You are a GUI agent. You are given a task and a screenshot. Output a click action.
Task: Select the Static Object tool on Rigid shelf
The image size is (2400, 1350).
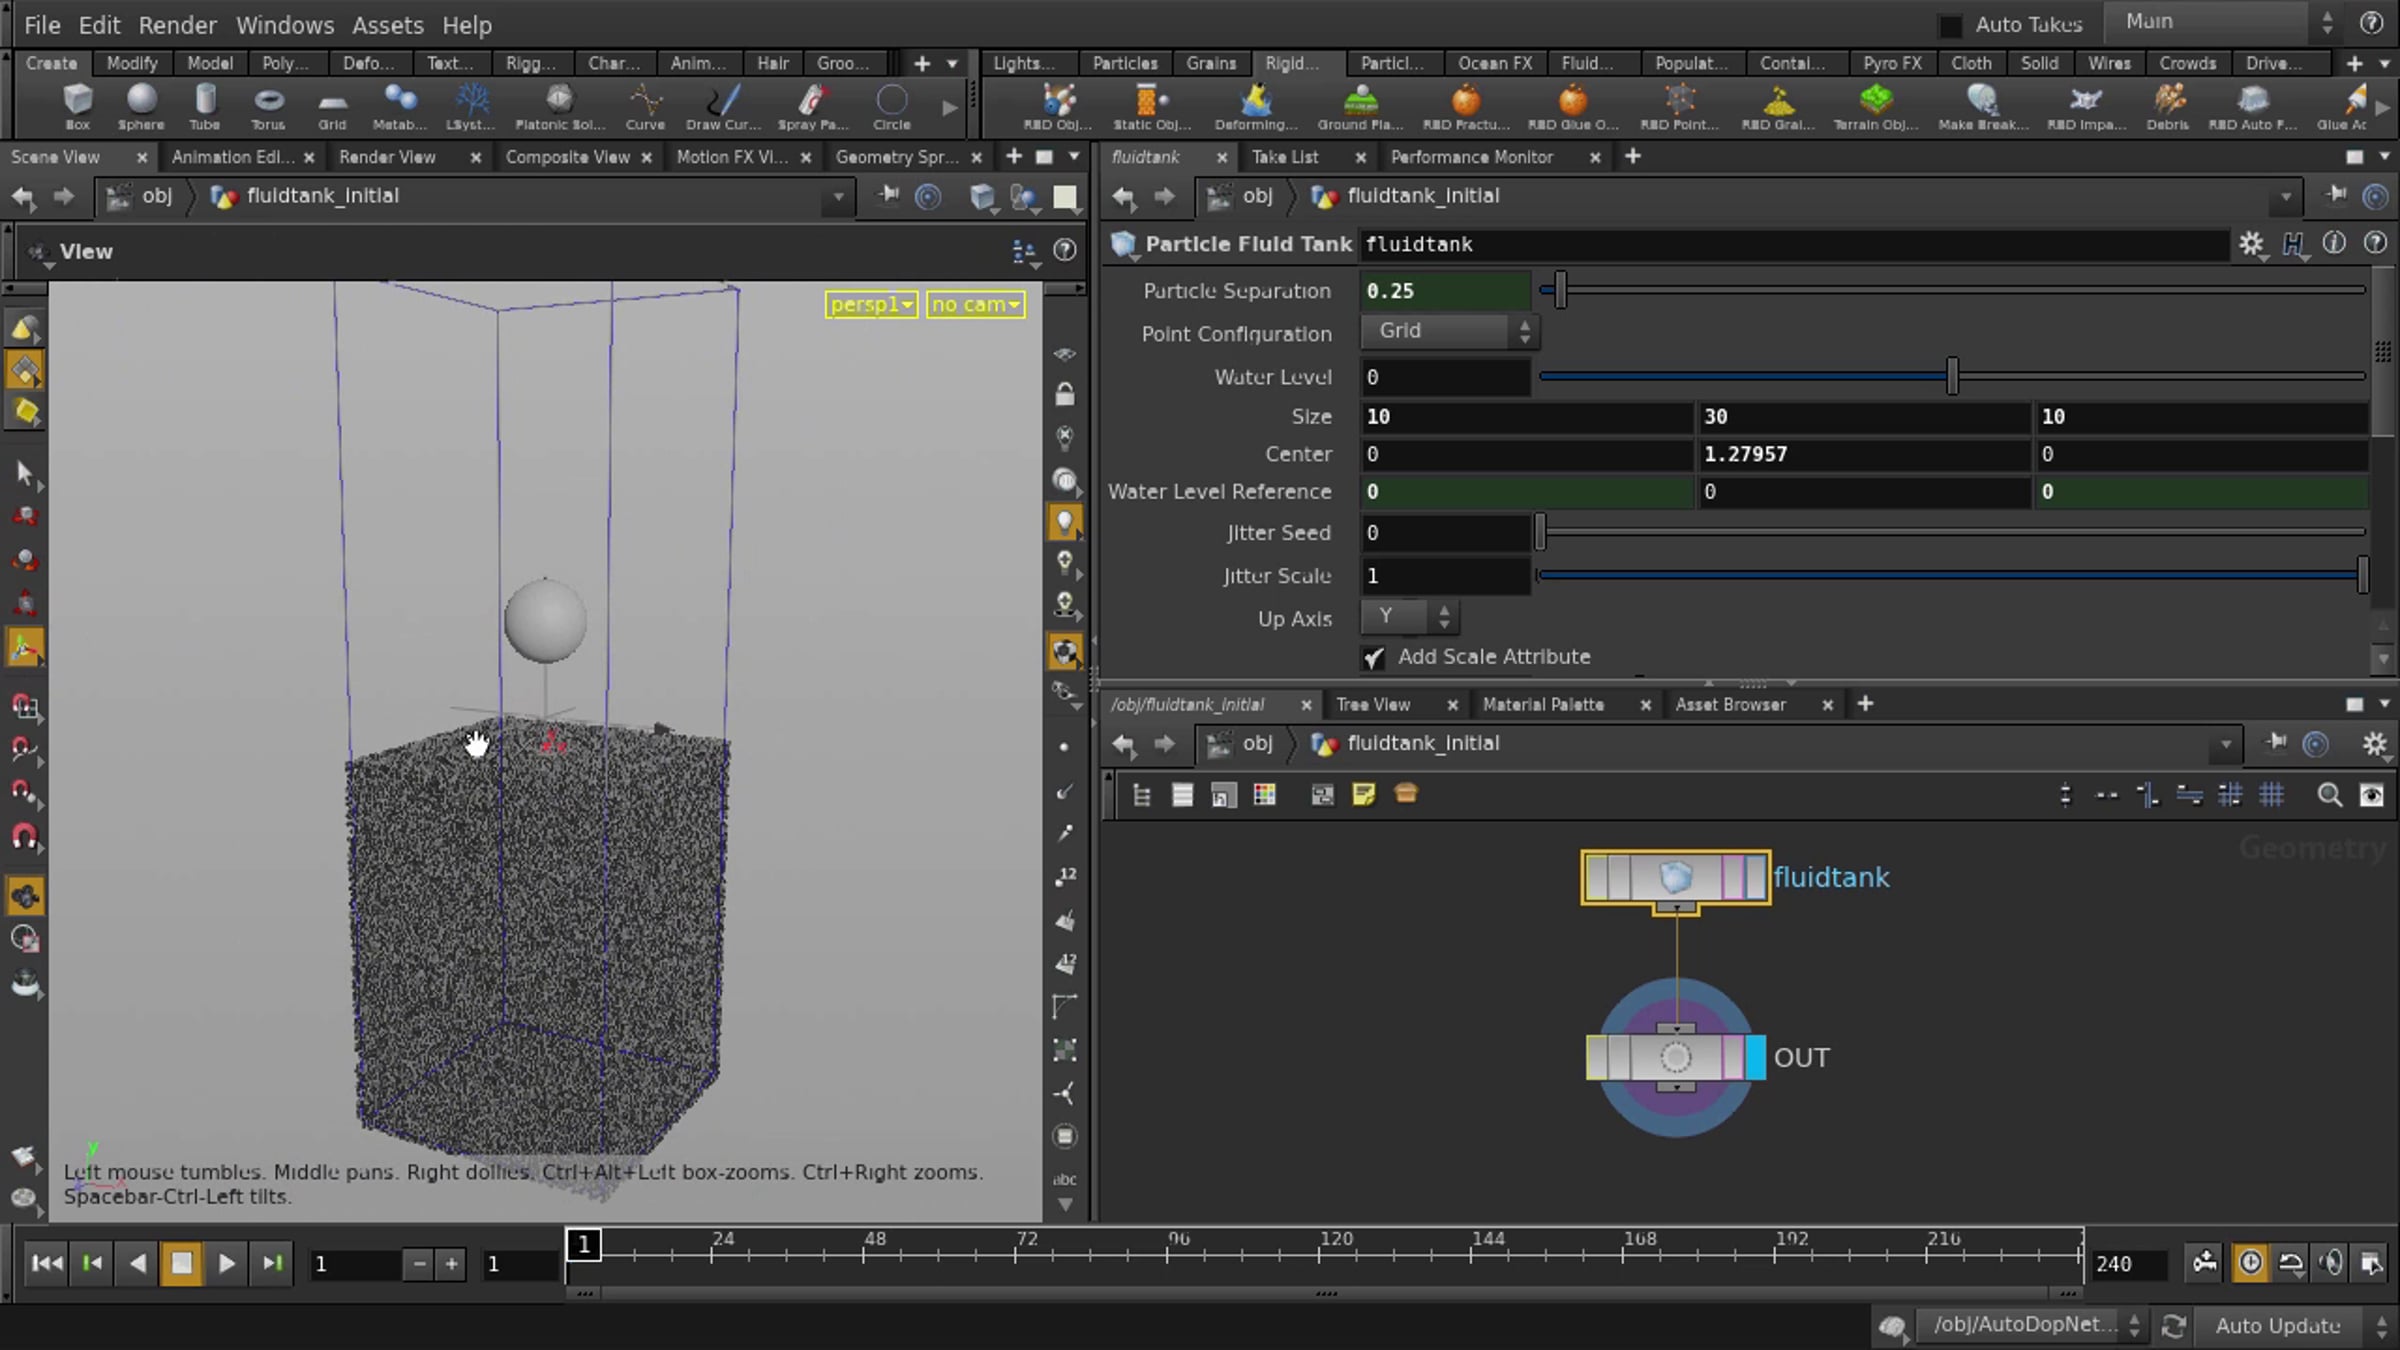point(1148,105)
